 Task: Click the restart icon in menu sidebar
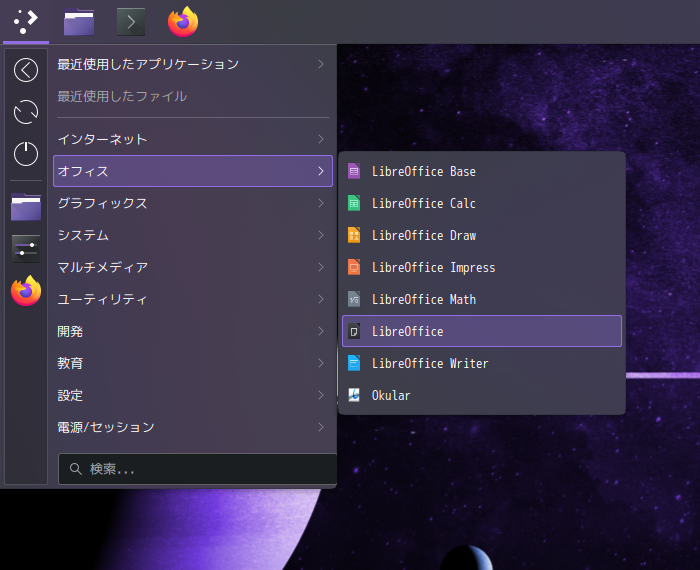tap(26, 112)
